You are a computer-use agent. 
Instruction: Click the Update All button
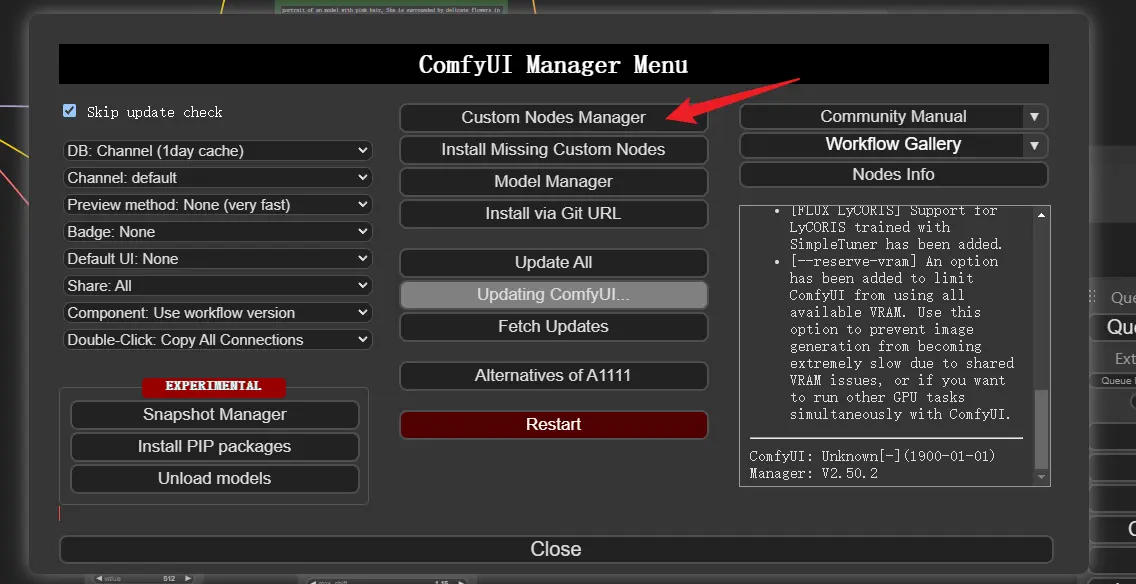click(554, 262)
